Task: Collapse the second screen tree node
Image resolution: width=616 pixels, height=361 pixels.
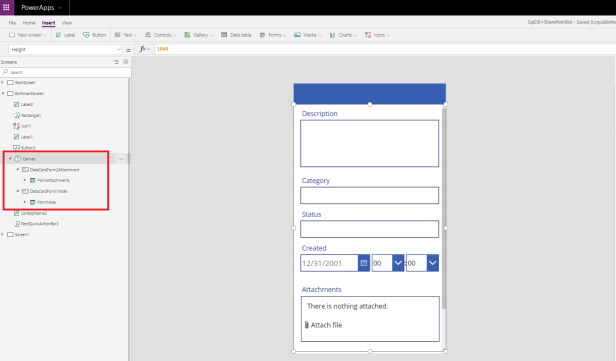Action: 3,93
